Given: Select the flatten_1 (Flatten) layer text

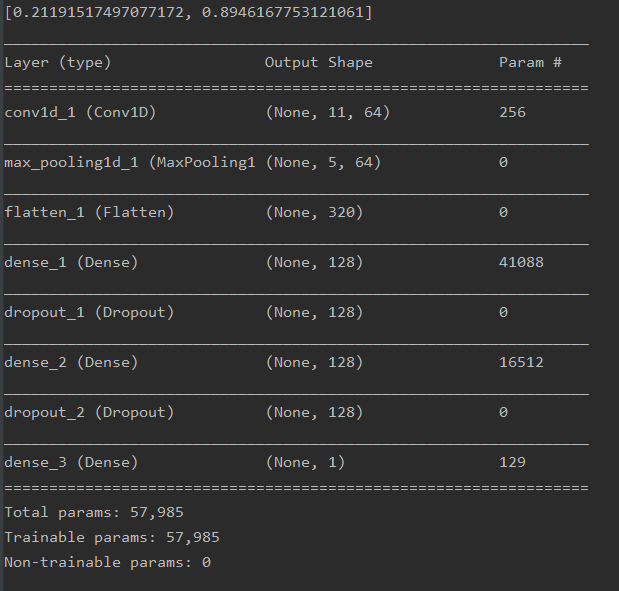Looking at the screenshot, I should (89, 212).
